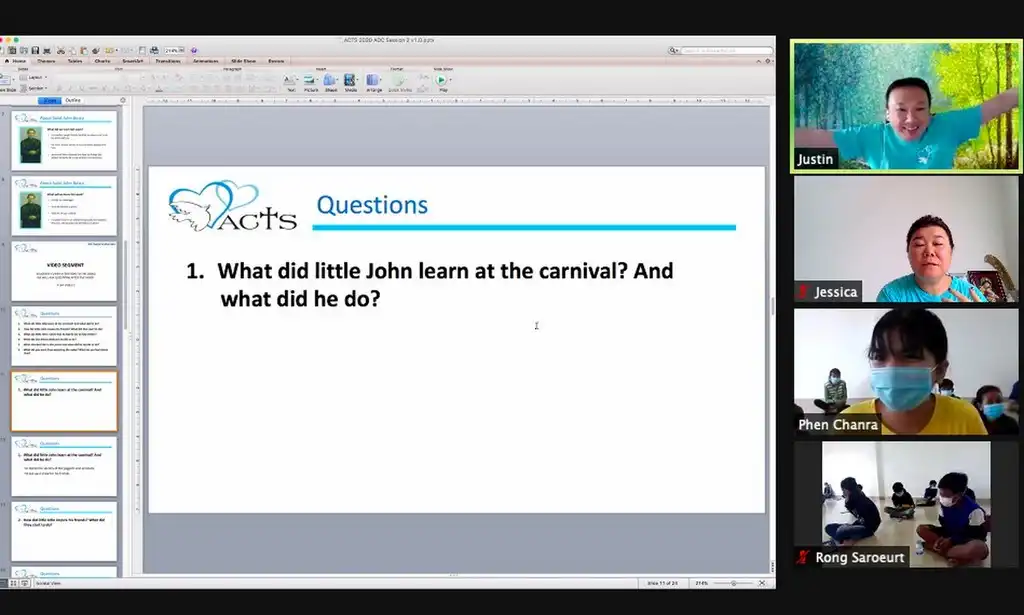1024x615 pixels.
Task: Click the Insert Media icon
Action: [x=349, y=80]
